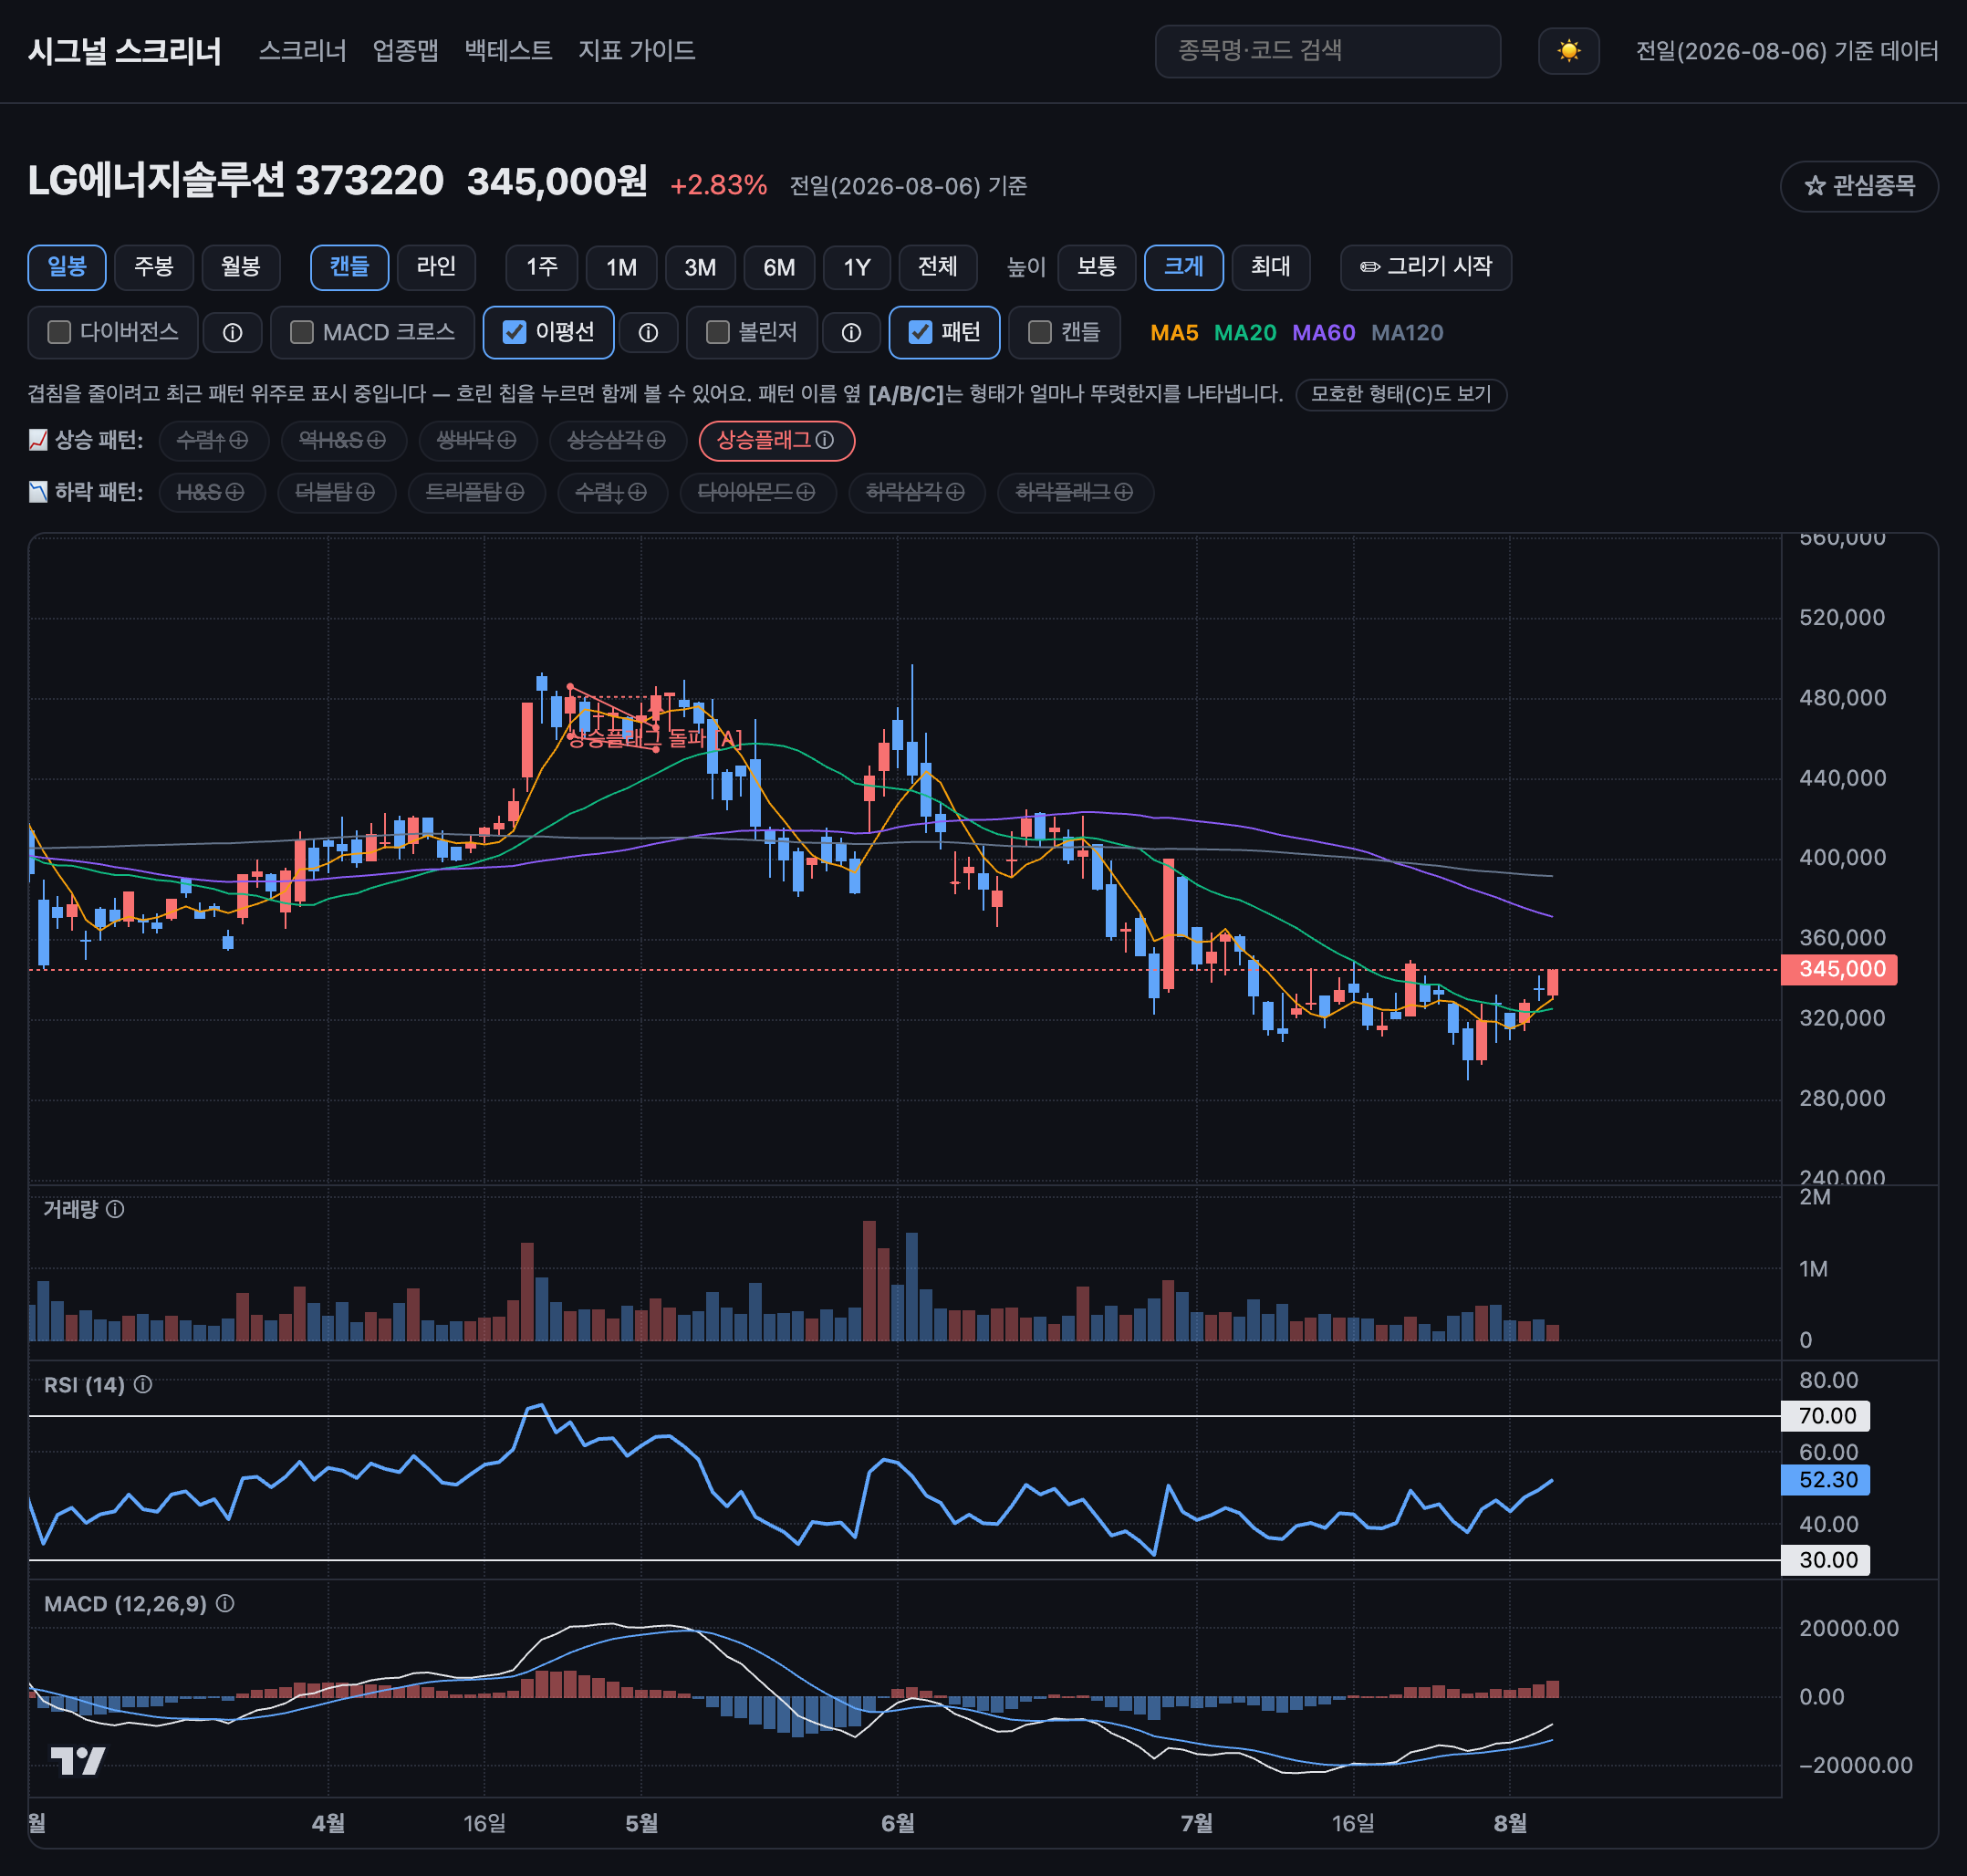Show the 수렴↓ falling pattern chip
The height and width of the screenshot is (1876, 1967).
tap(612, 493)
